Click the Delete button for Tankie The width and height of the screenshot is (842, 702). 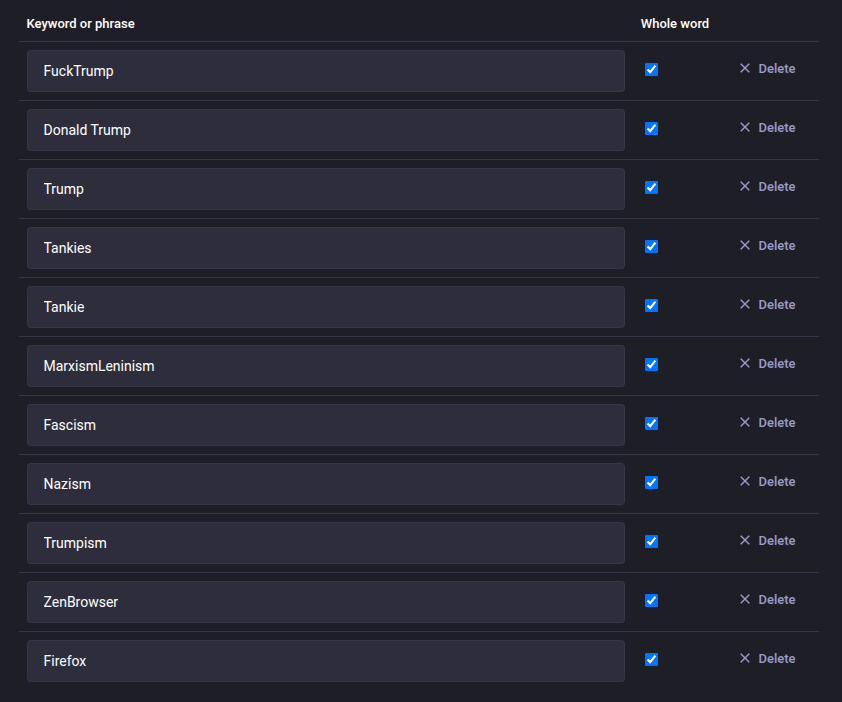pos(767,305)
